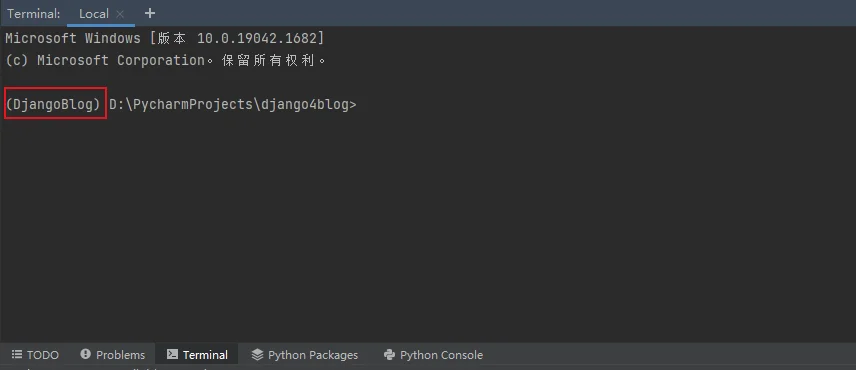Click the Problems warning circle icon

pyautogui.click(x=85, y=354)
